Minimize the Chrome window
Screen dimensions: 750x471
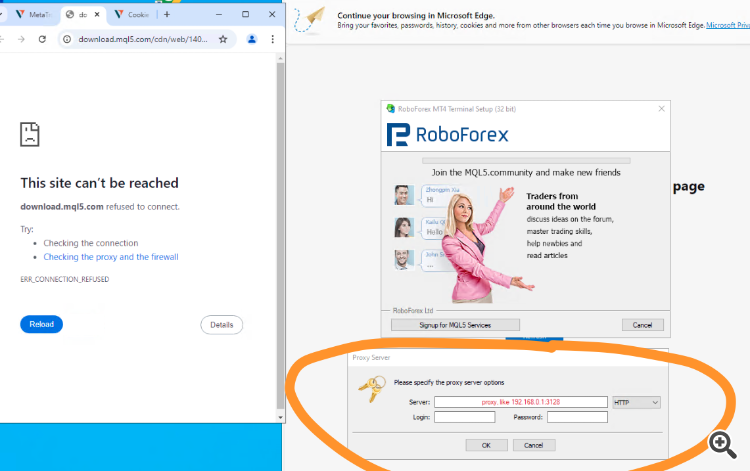click(219, 15)
